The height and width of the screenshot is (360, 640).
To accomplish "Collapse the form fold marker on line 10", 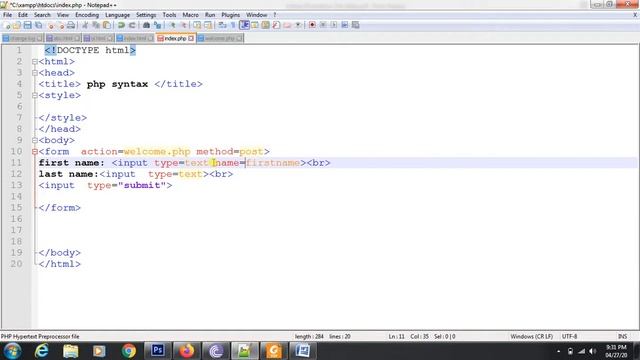I will (x=35, y=151).
